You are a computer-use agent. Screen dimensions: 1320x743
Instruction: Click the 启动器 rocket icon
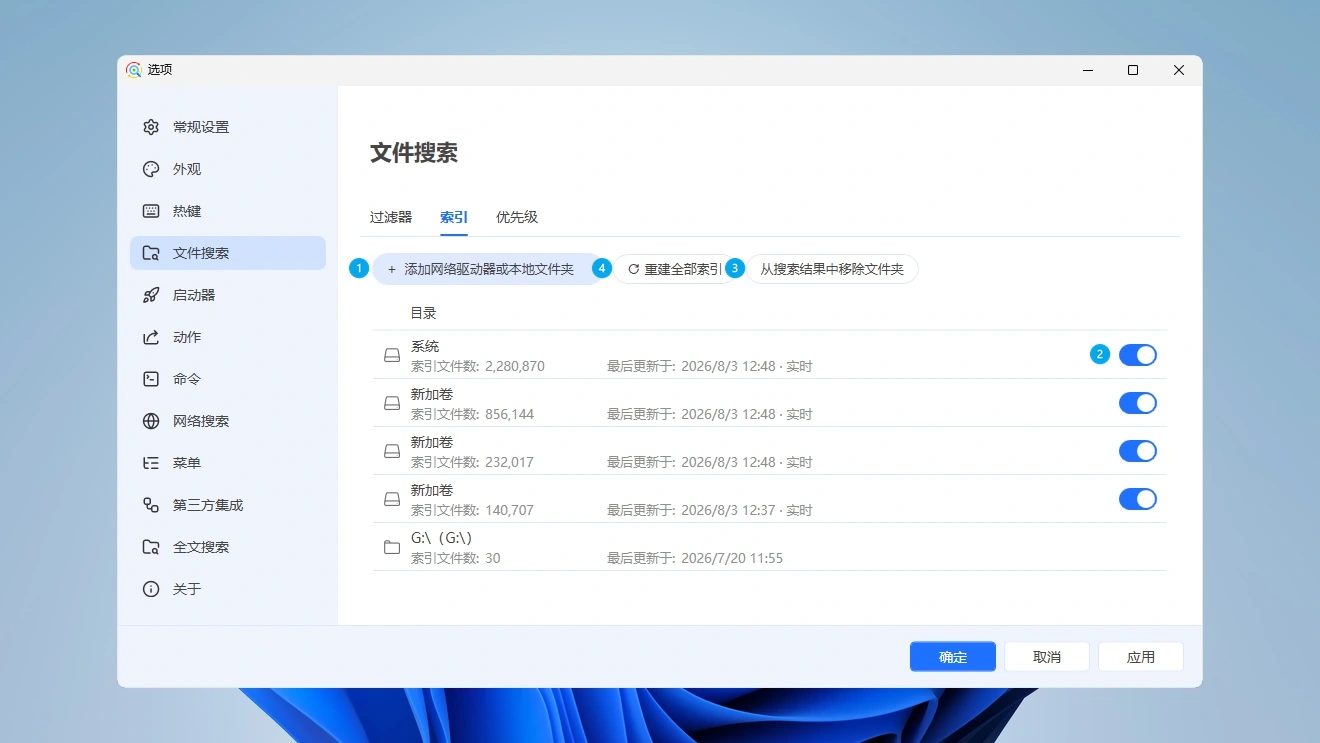tap(151, 295)
